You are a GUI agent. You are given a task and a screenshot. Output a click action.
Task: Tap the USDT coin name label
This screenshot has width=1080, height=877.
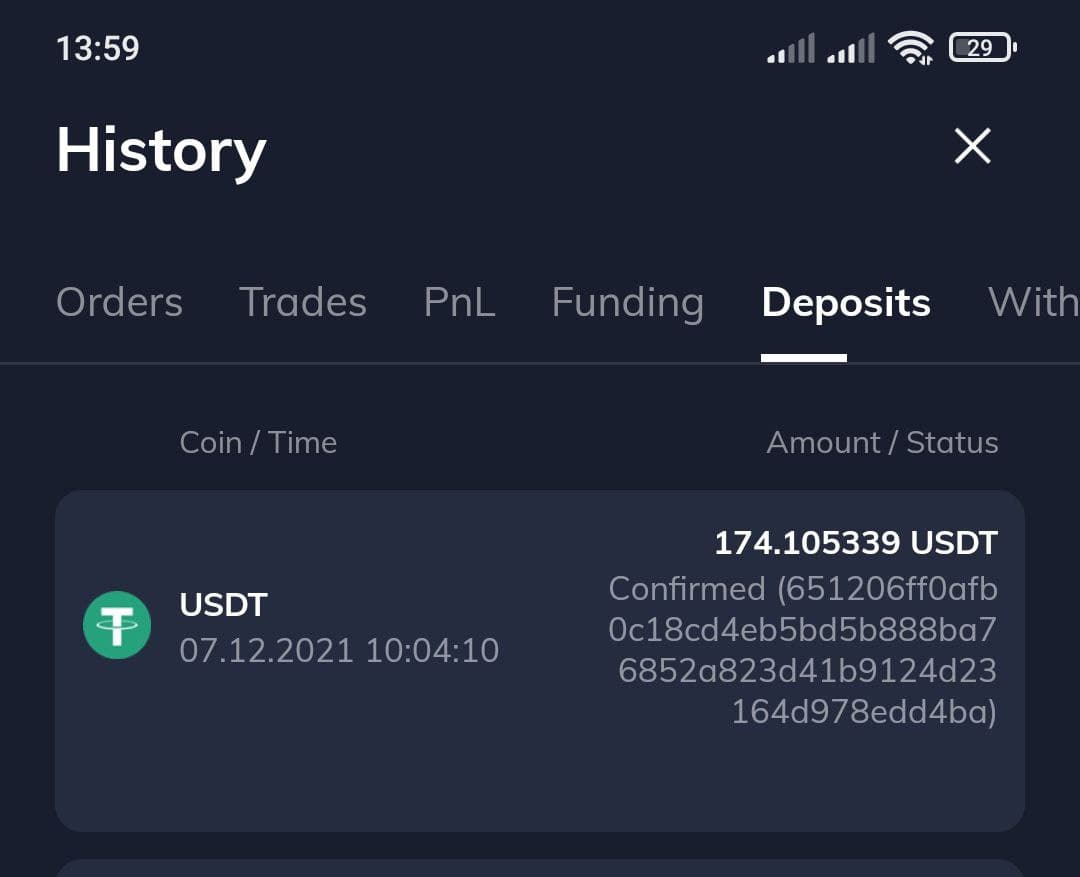(x=223, y=605)
